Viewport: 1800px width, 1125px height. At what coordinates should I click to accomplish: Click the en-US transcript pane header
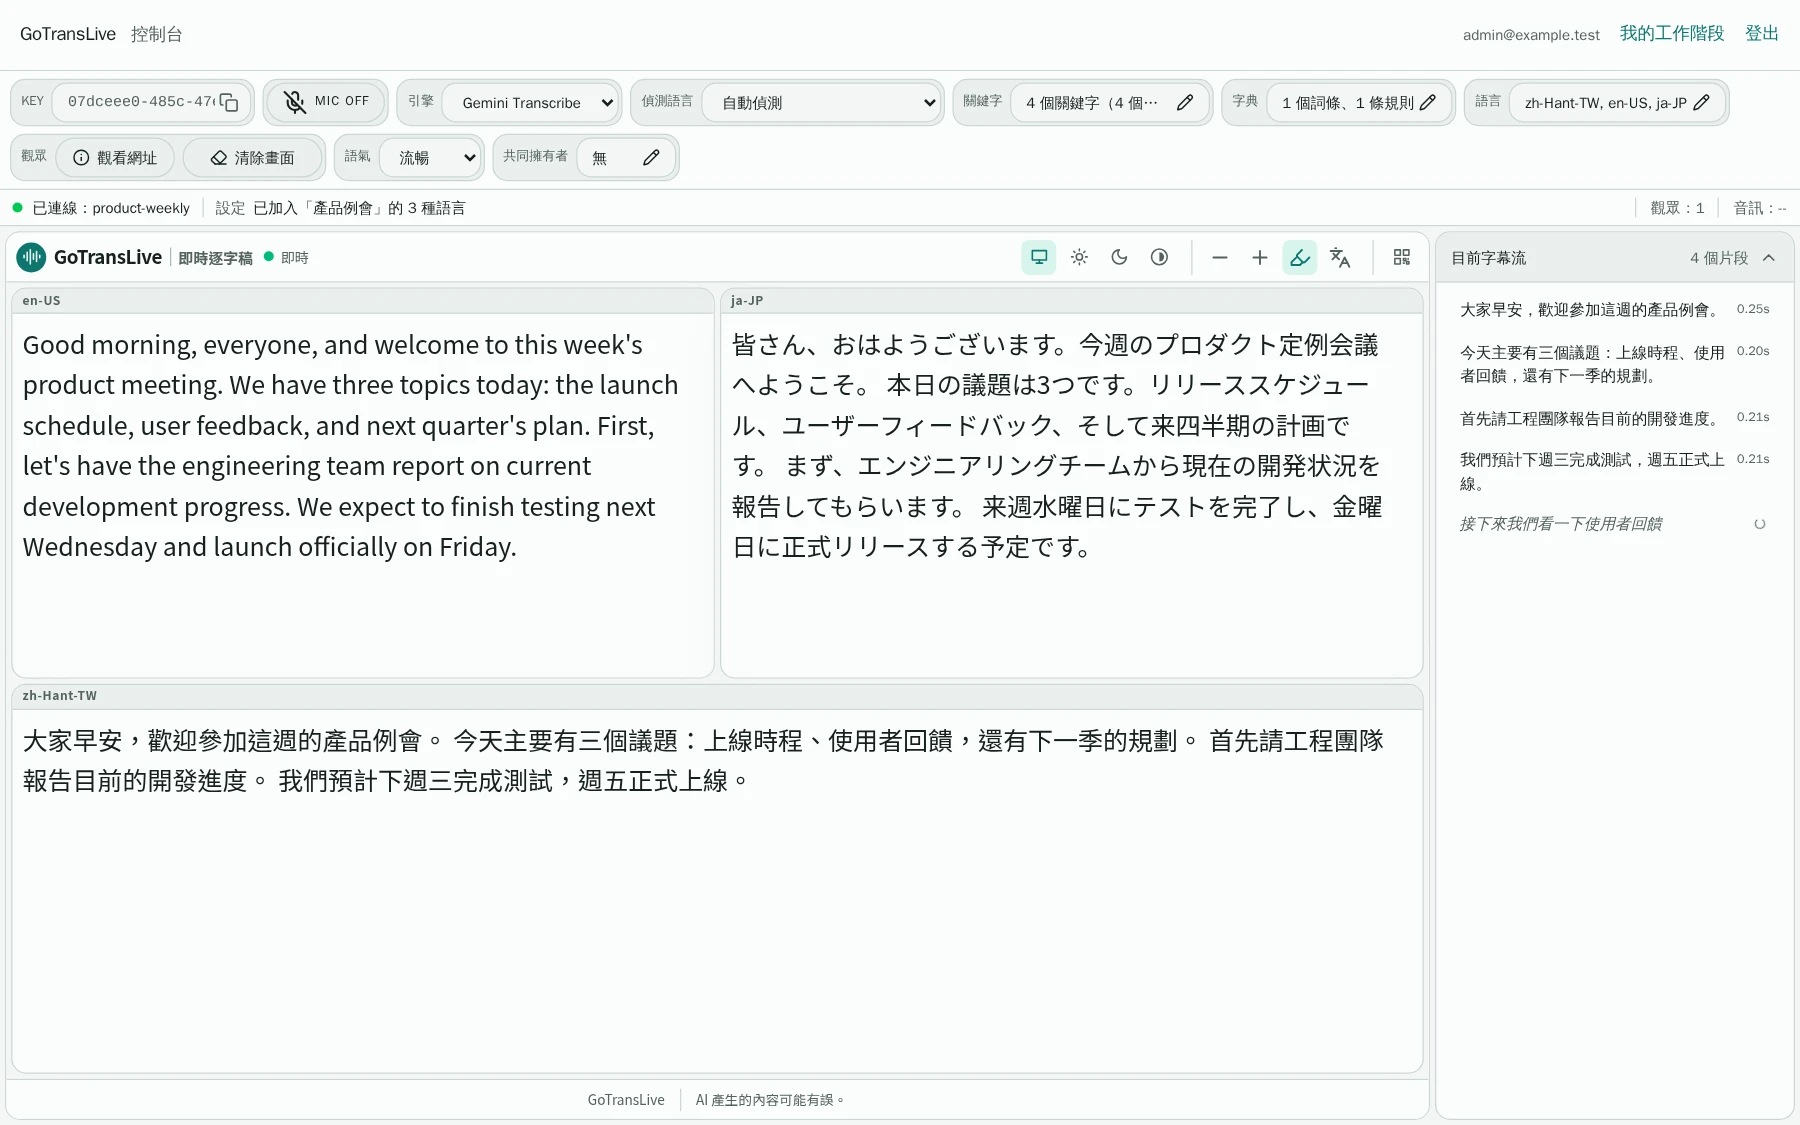(x=363, y=300)
